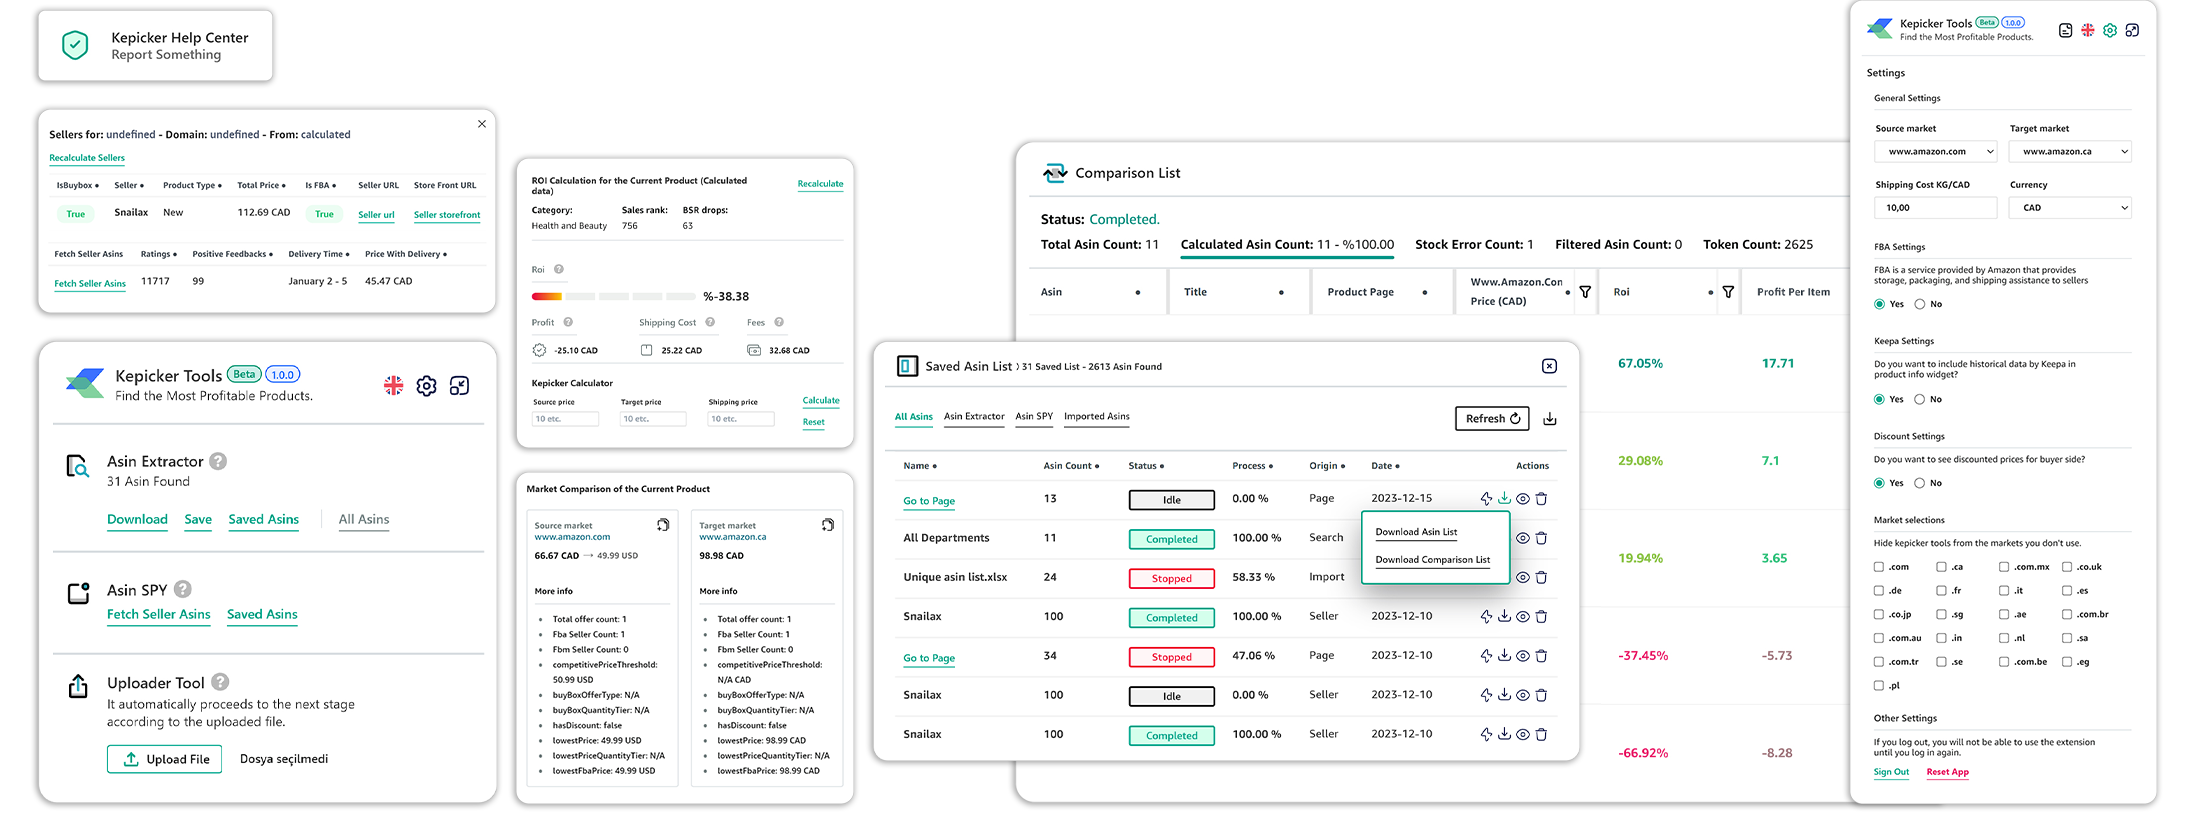The image size is (2190, 819).
Task: Select No for Discount Settings
Action: pyautogui.click(x=1920, y=483)
